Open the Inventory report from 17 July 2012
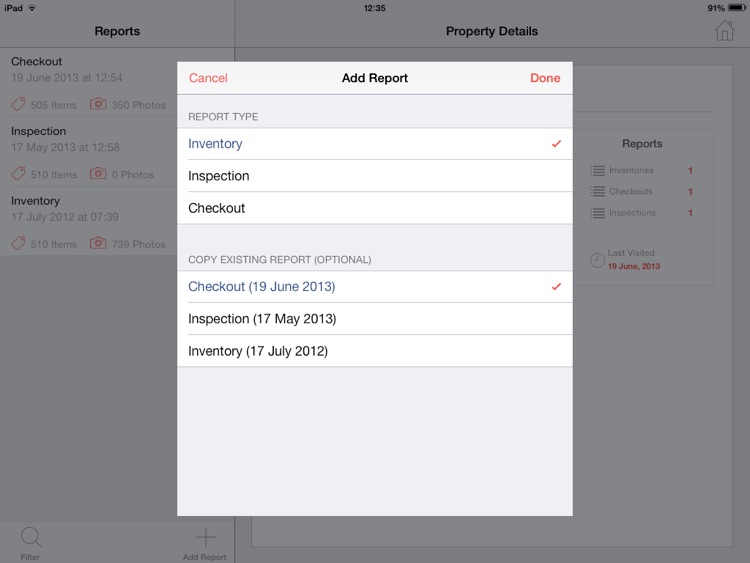 [x=88, y=222]
